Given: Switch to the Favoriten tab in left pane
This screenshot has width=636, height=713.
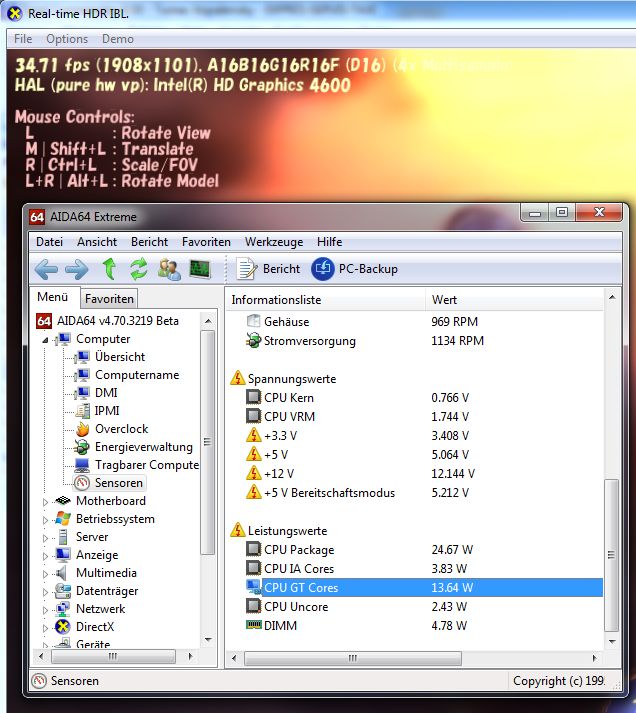Looking at the screenshot, I should pos(109,299).
